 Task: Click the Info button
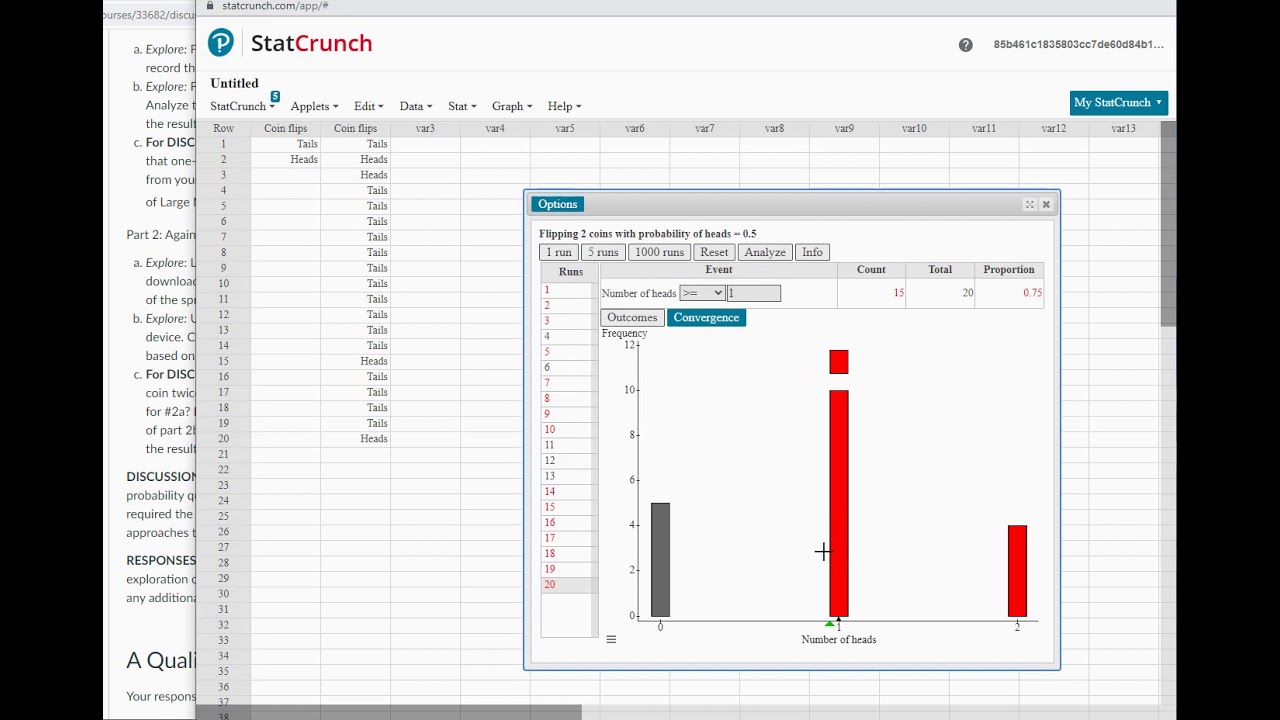(812, 252)
